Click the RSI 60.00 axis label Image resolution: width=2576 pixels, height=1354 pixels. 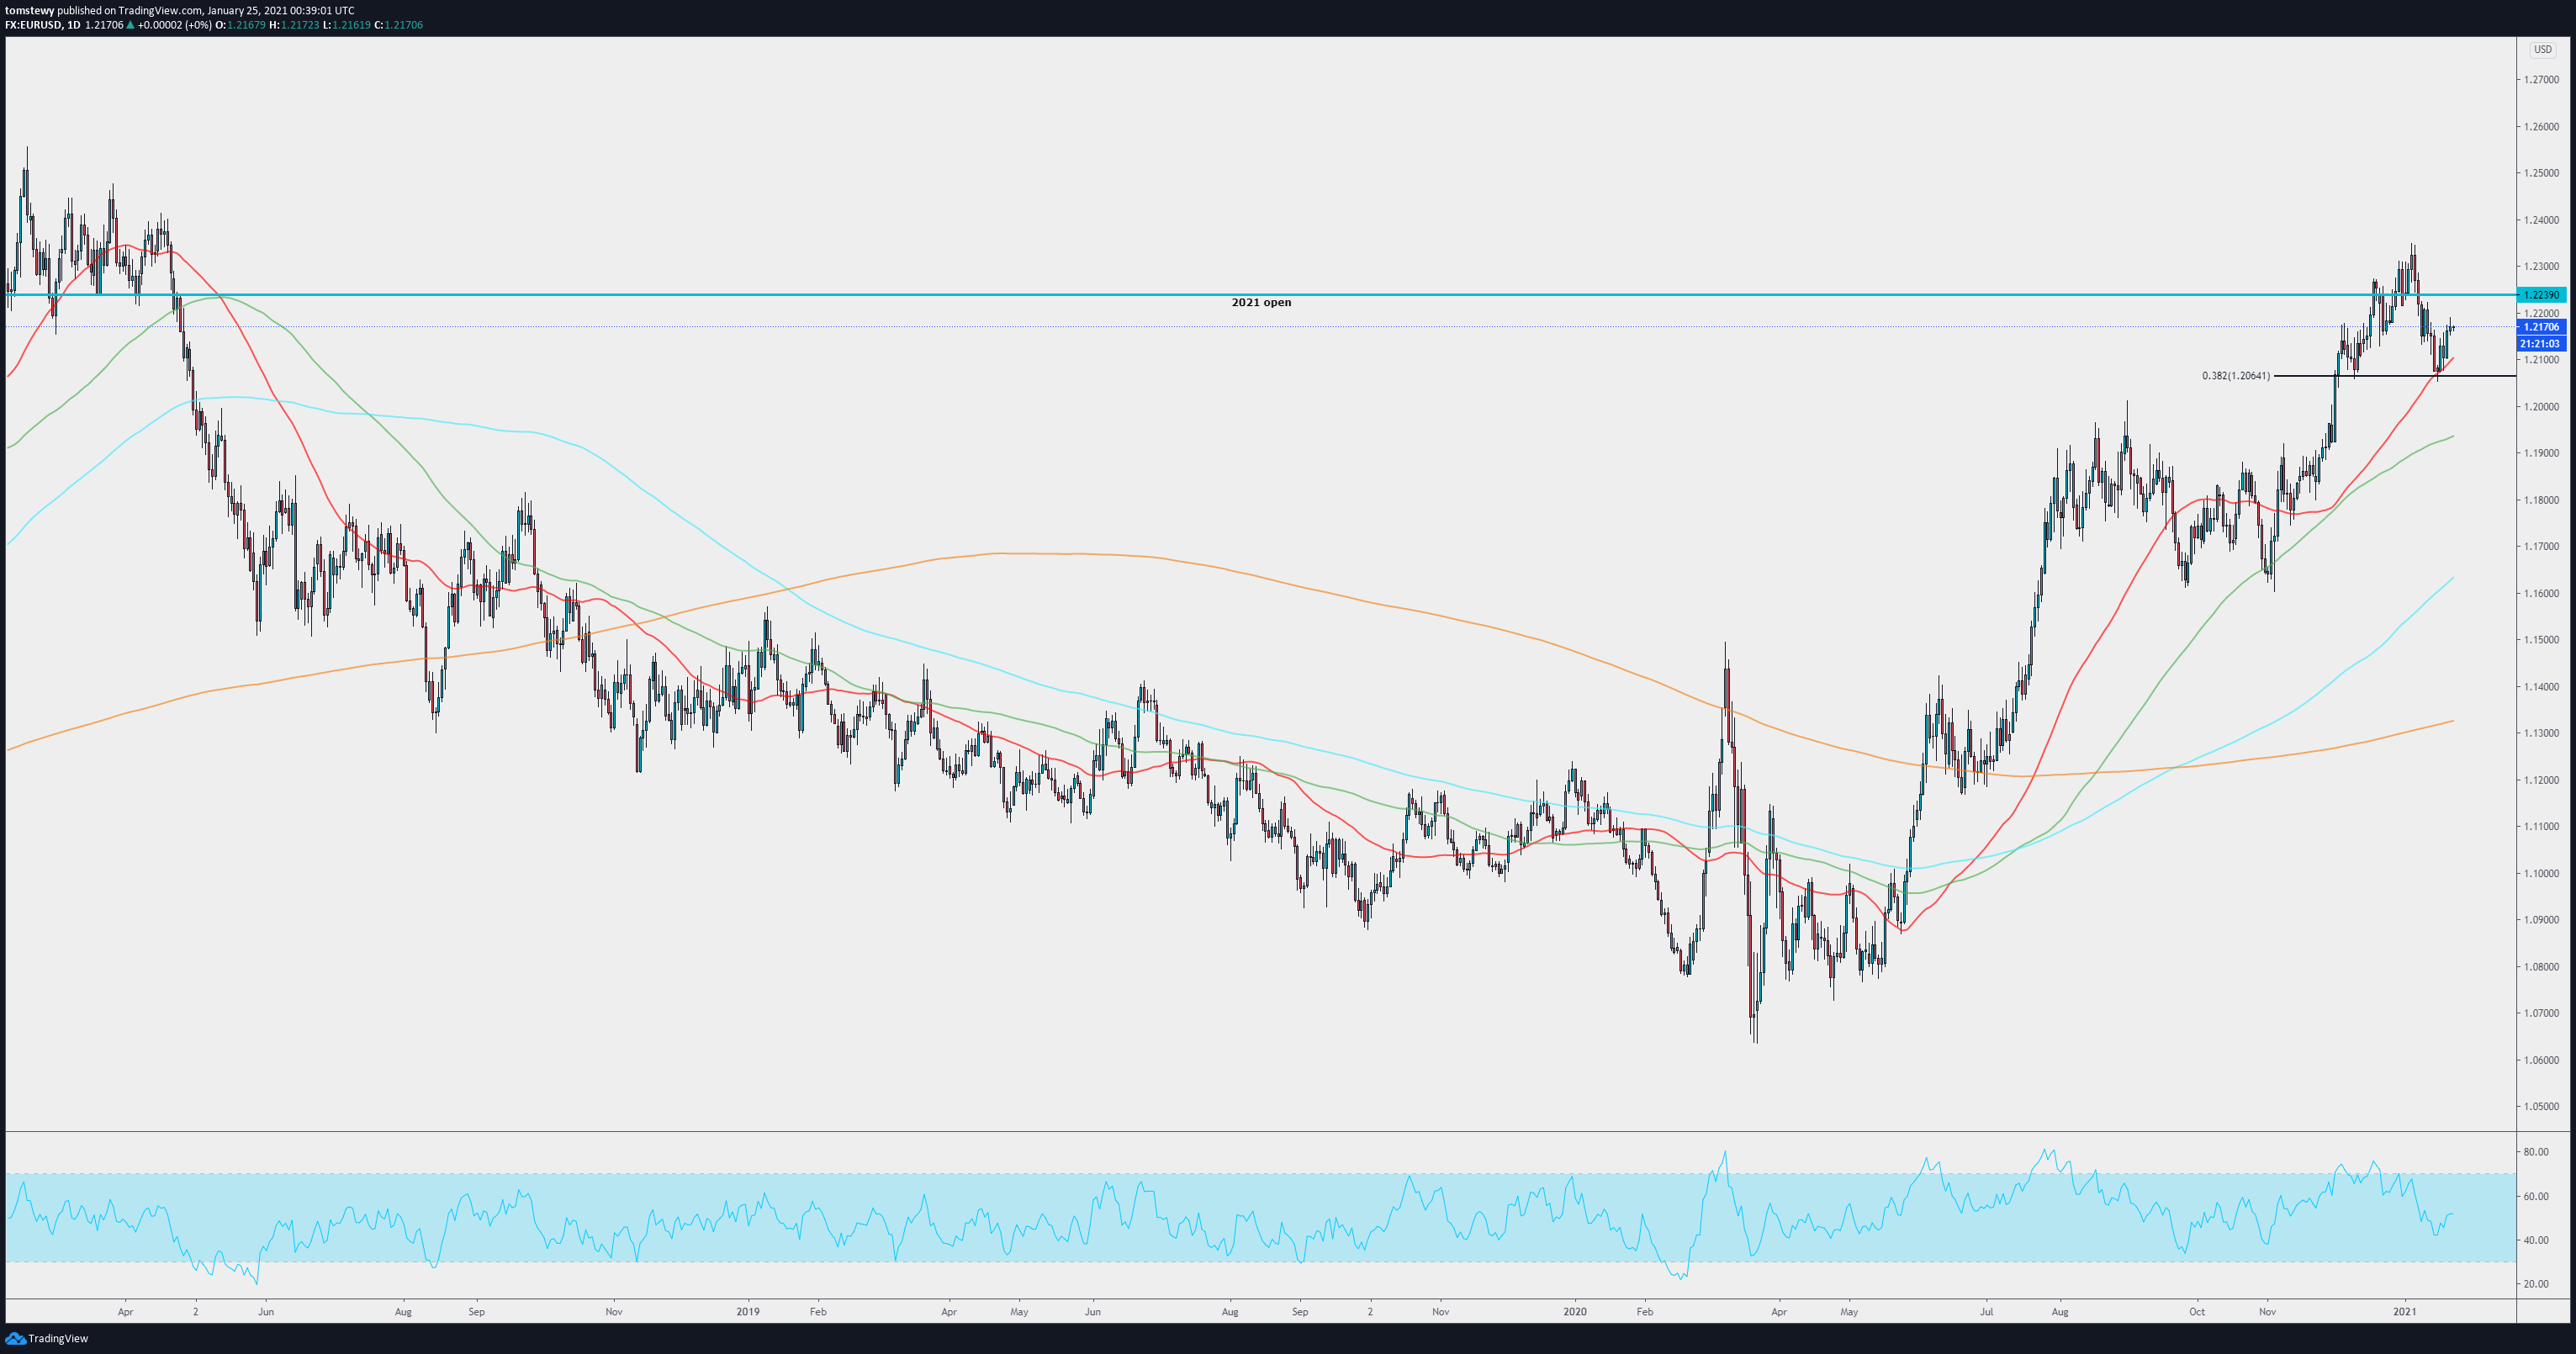pos(2536,1196)
